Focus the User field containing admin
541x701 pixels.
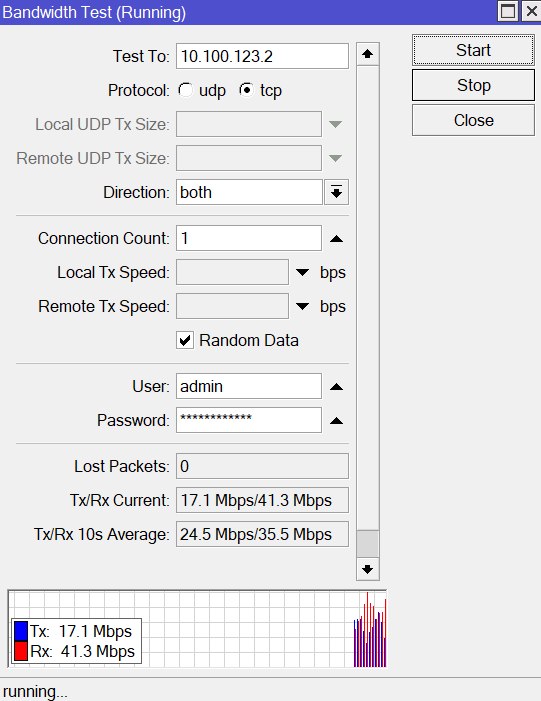point(249,386)
